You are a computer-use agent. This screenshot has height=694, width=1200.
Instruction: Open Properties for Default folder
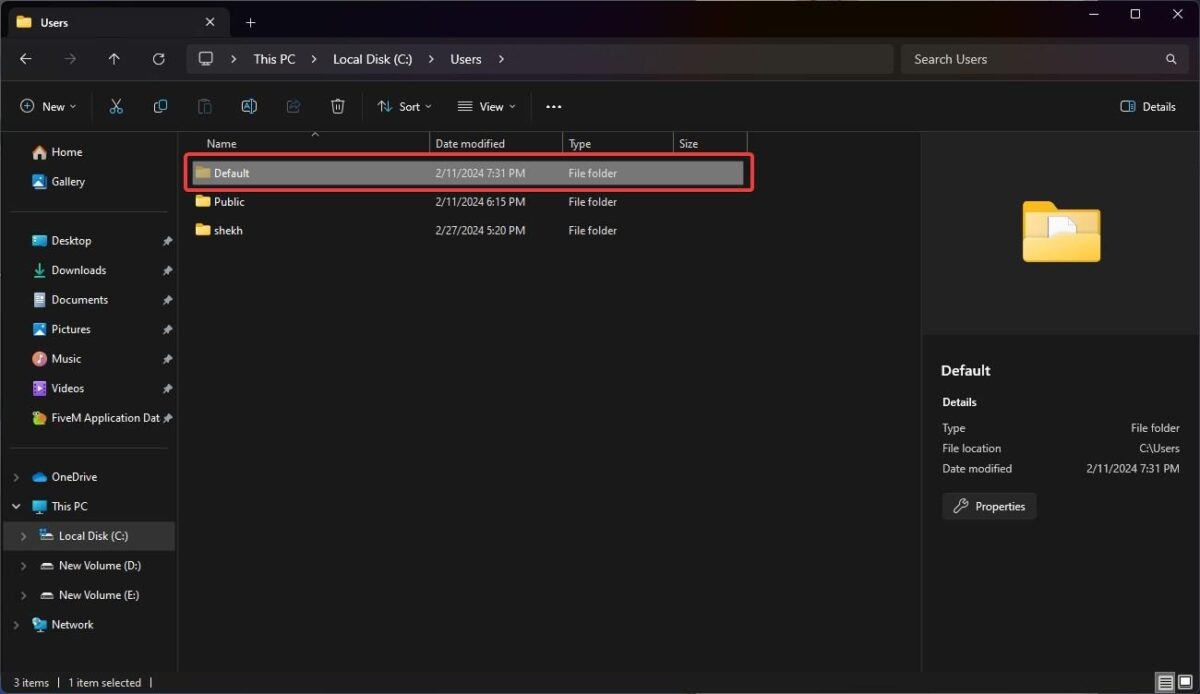pos(989,506)
